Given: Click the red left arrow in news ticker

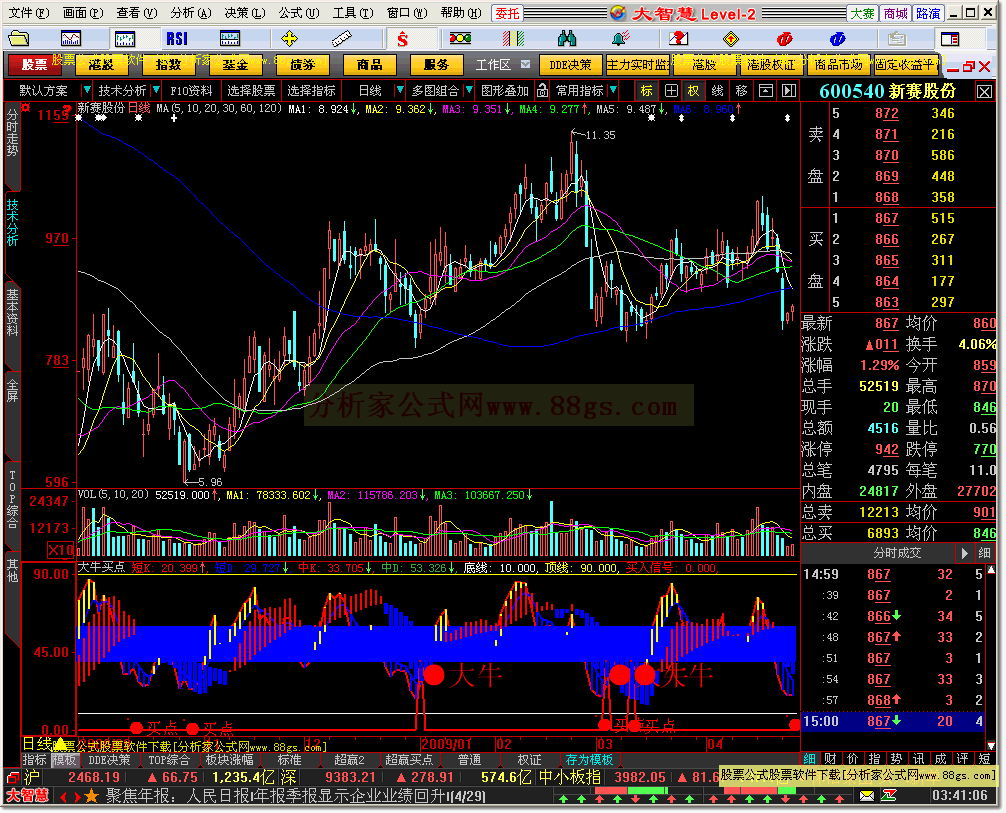Looking at the screenshot, I should coord(64,796).
